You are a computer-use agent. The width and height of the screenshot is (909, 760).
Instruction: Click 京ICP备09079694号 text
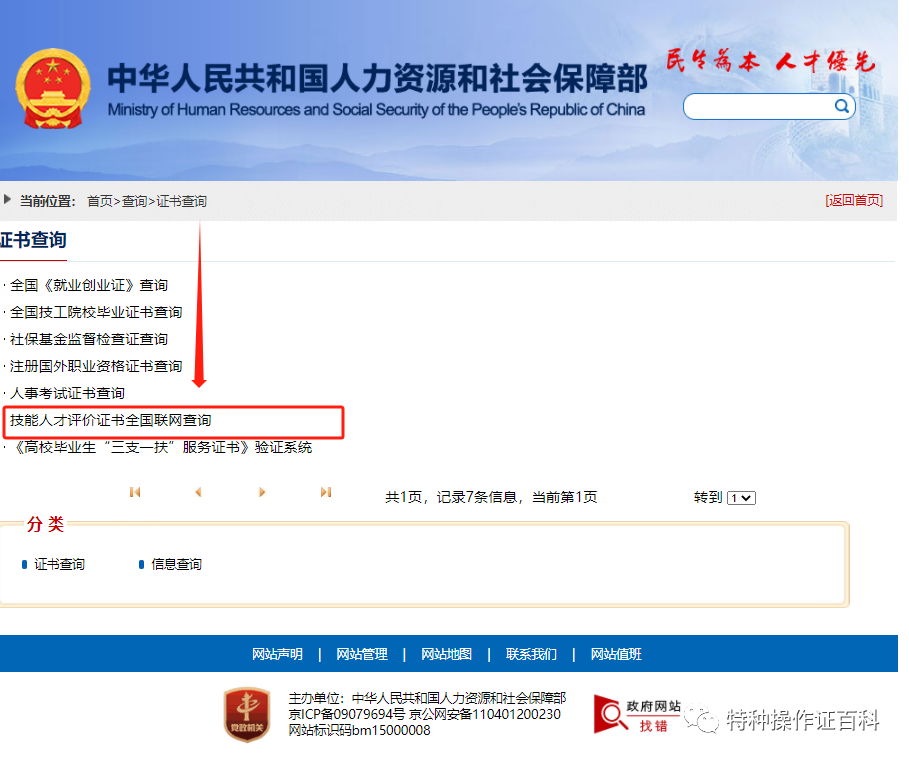pyautogui.click(x=347, y=714)
